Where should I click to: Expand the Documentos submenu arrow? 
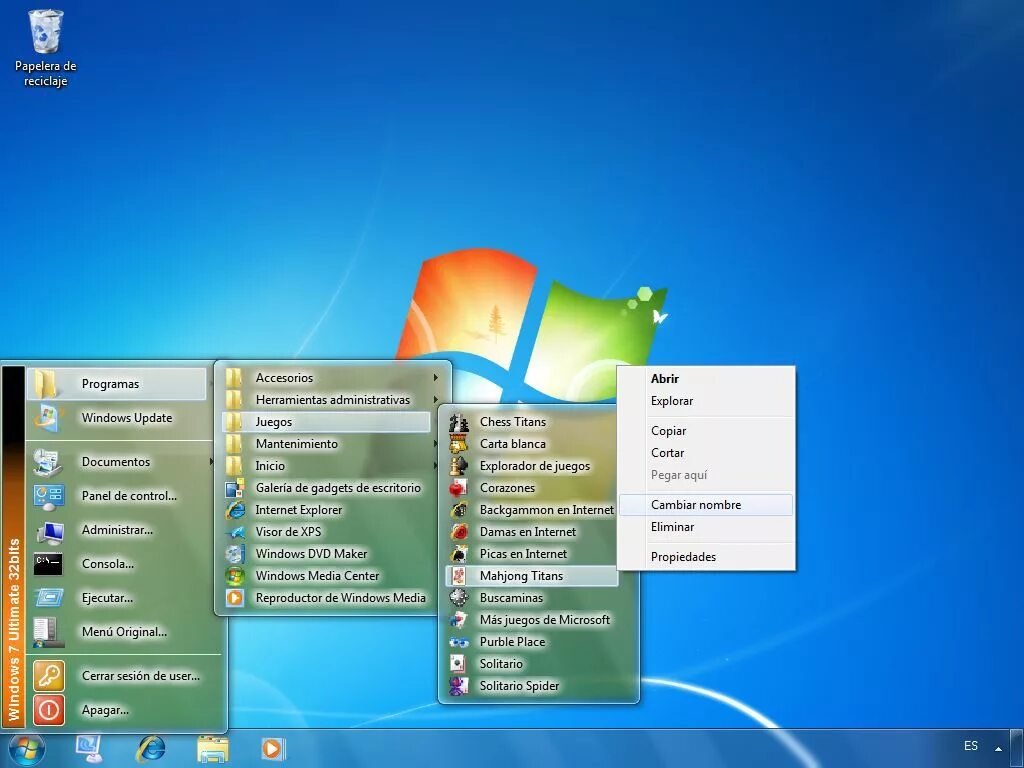pos(212,462)
